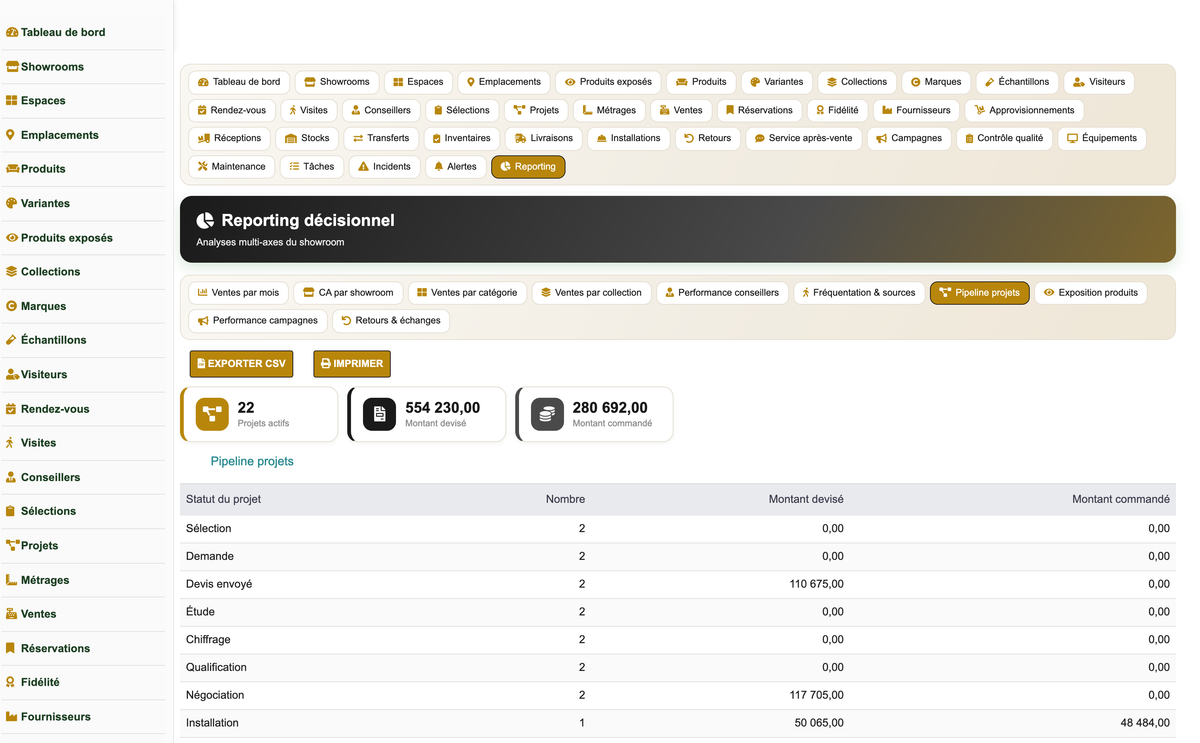Print the report using Imprimer button
This screenshot has width=1200, height=743.
click(352, 364)
